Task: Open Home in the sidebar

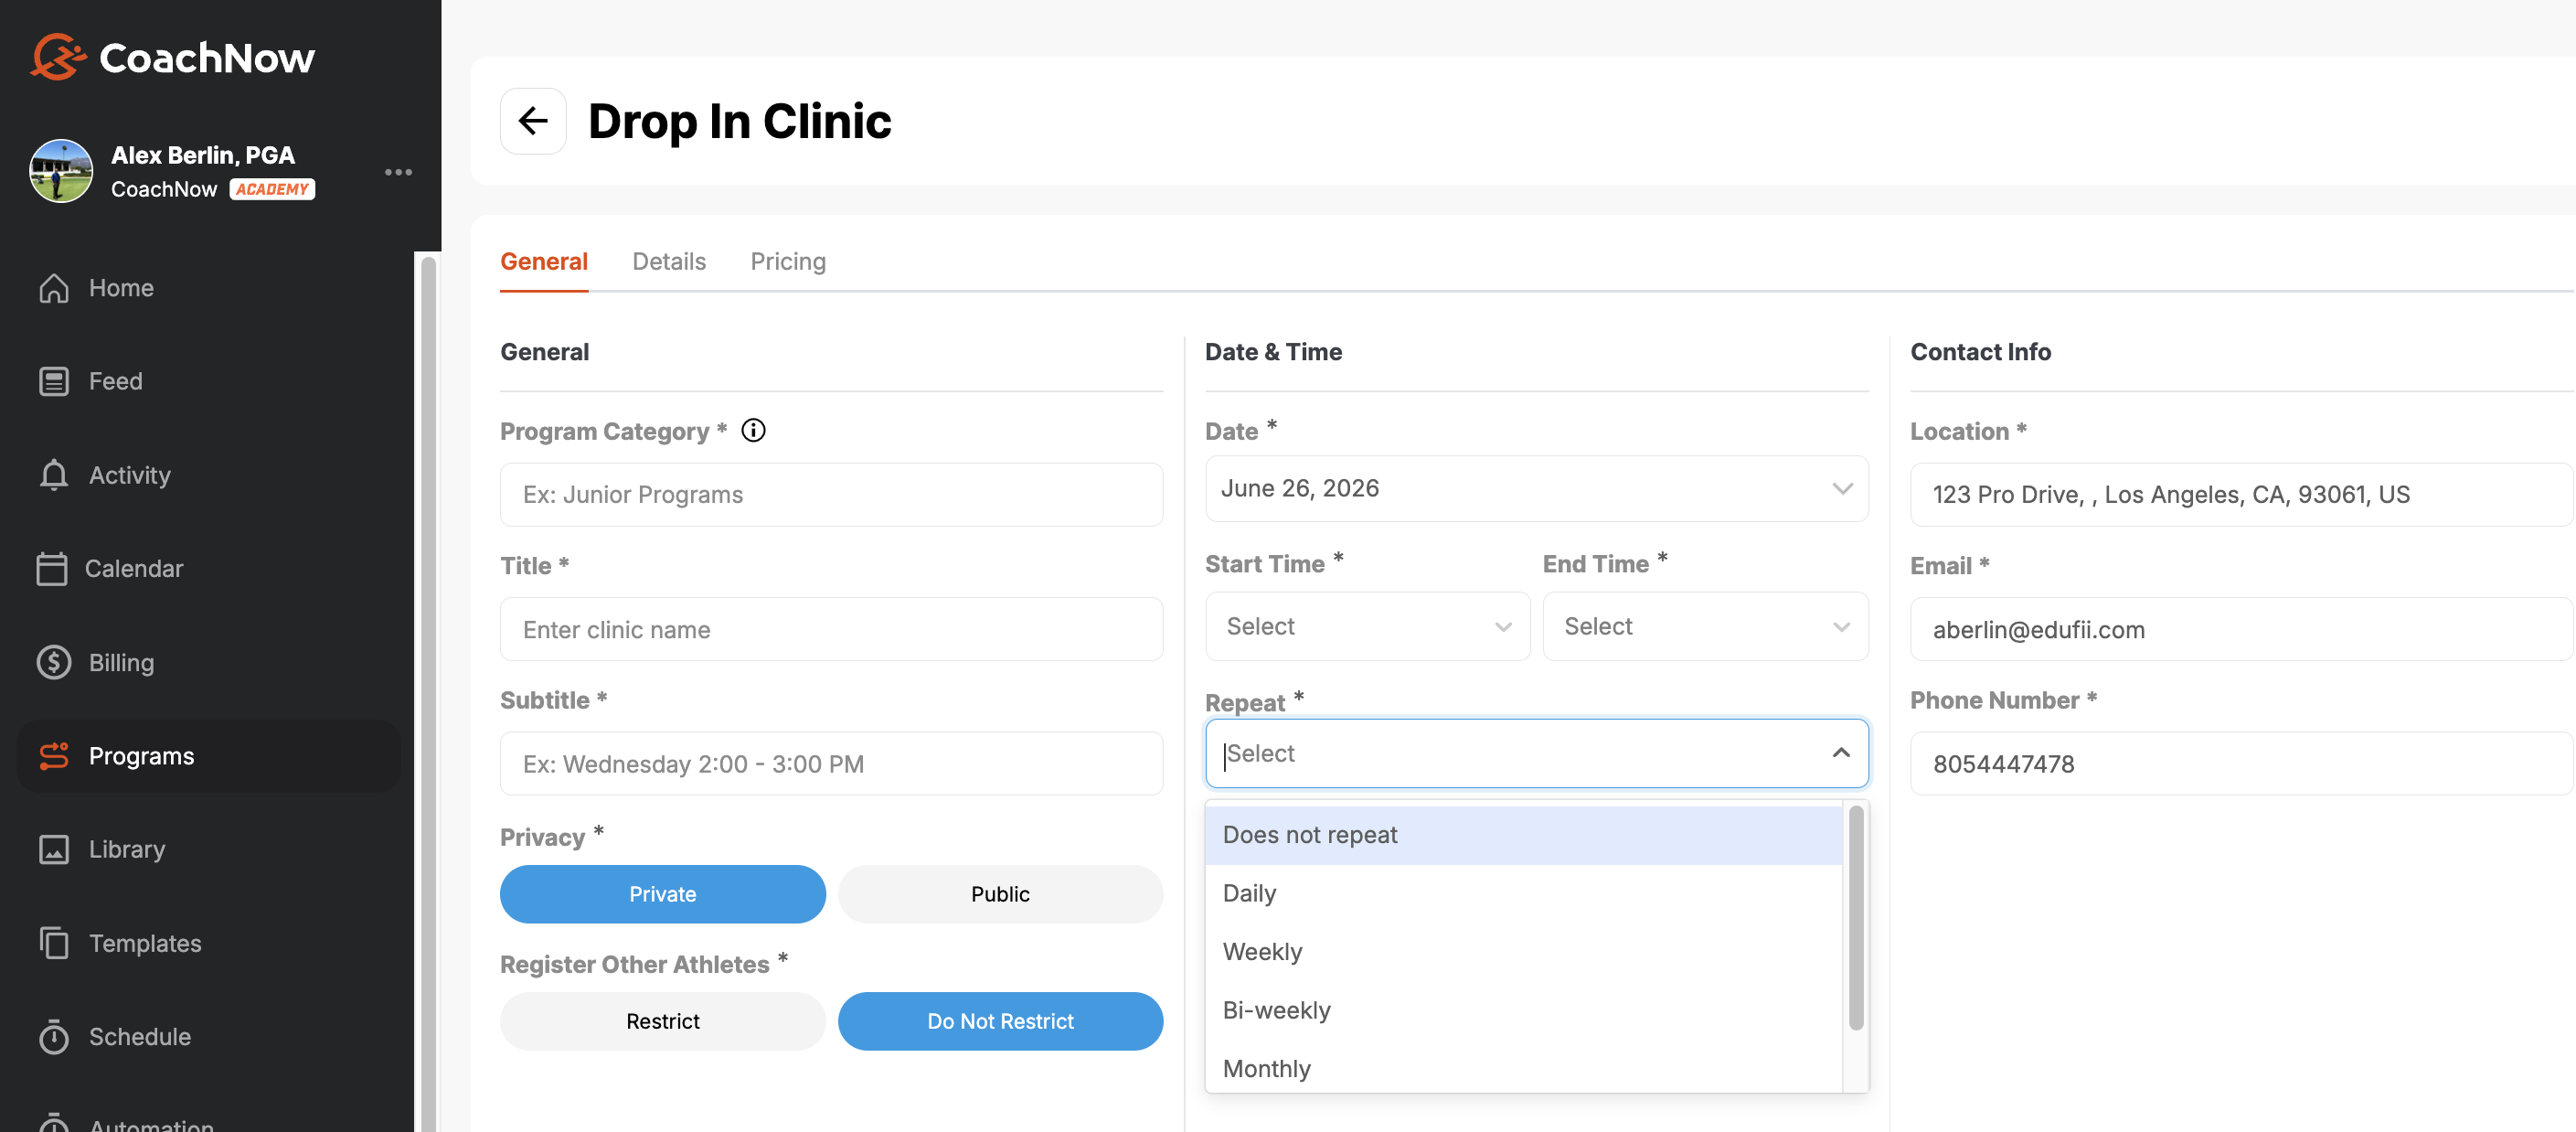Action: click(x=209, y=288)
